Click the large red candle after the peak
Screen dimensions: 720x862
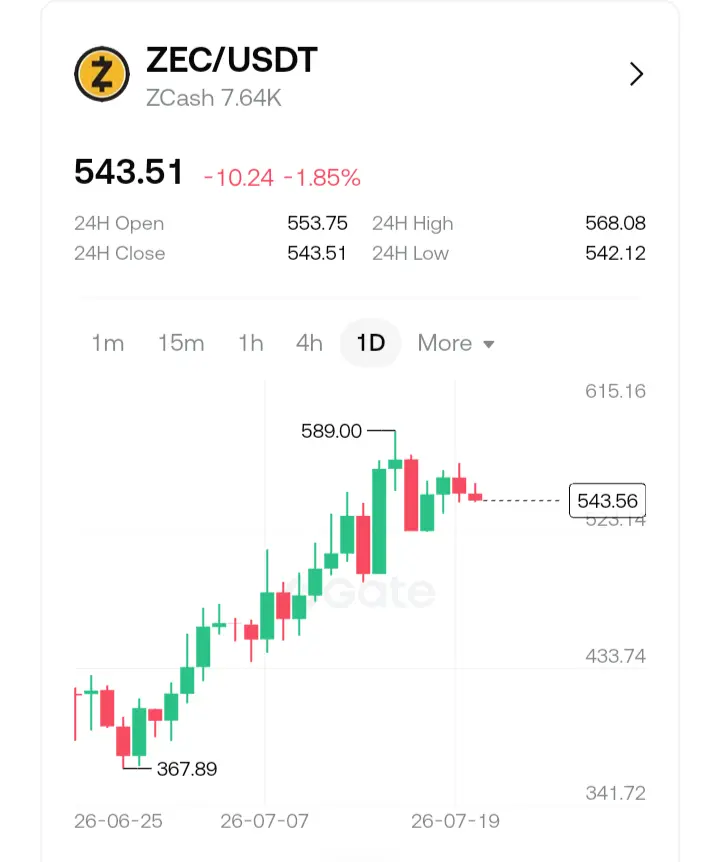tap(411, 495)
